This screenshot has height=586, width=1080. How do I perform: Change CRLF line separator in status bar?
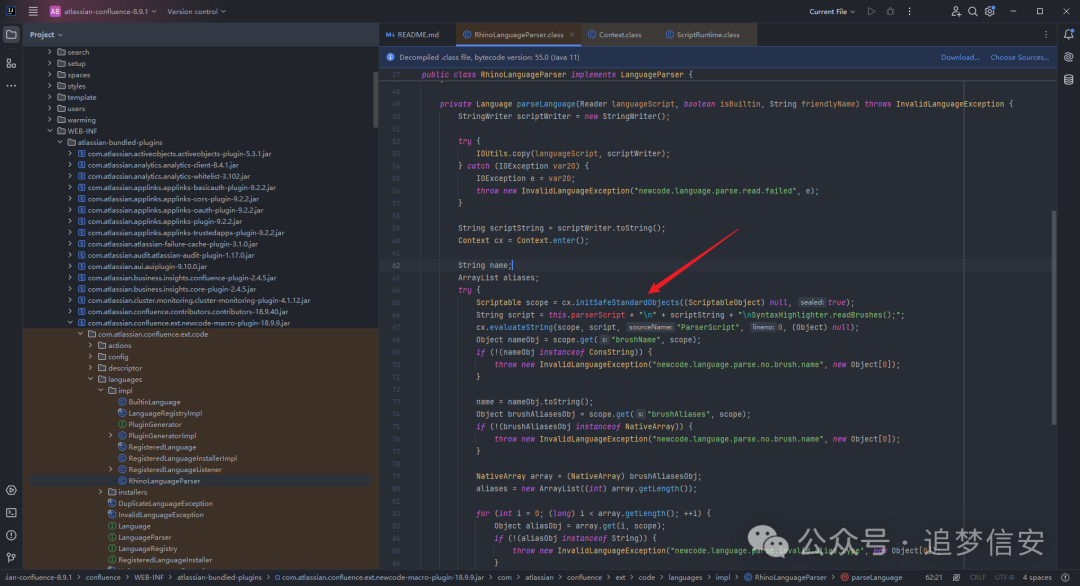pos(977,578)
